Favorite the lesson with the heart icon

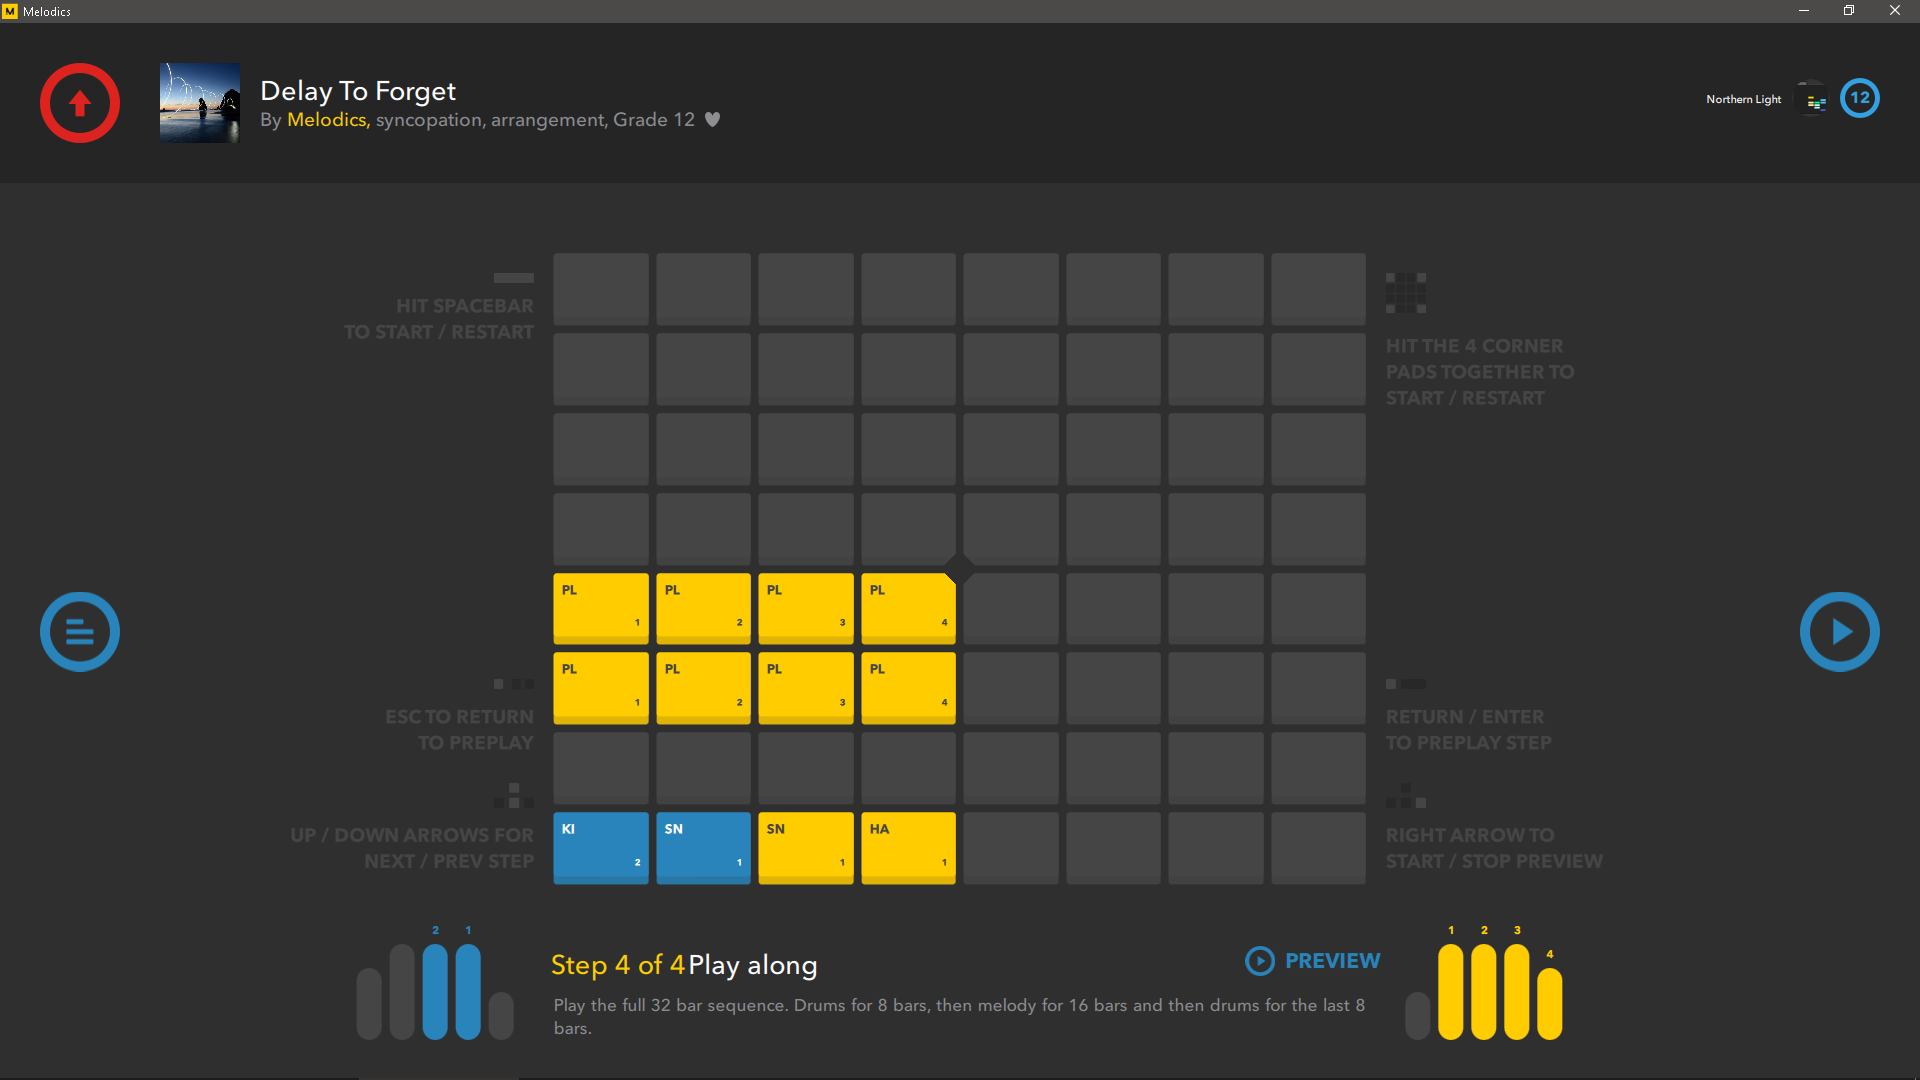pos(712,120)
